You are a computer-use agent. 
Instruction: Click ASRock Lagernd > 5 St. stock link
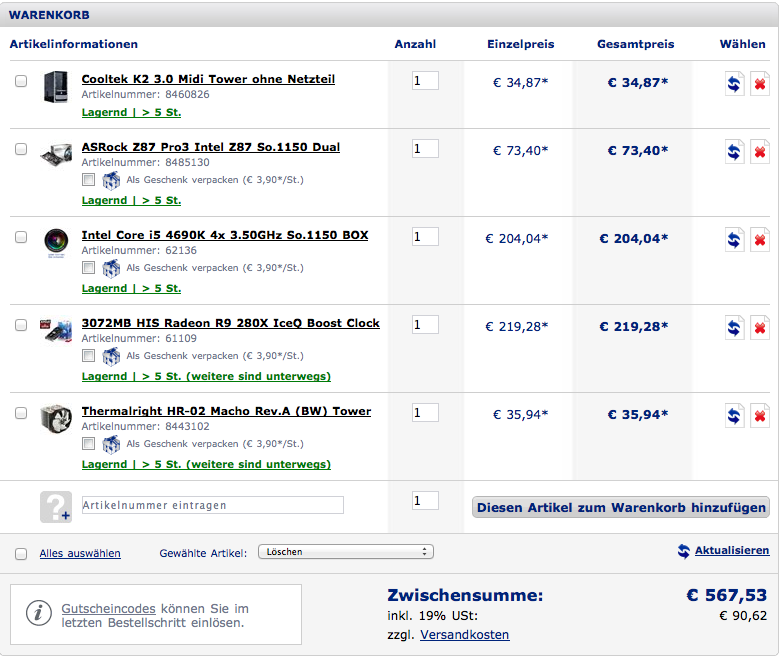[131, 200]
